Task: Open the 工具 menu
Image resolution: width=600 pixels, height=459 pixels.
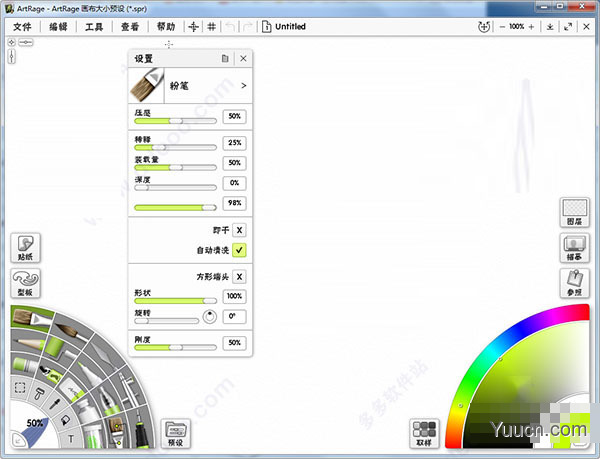Action: (94, 27)
